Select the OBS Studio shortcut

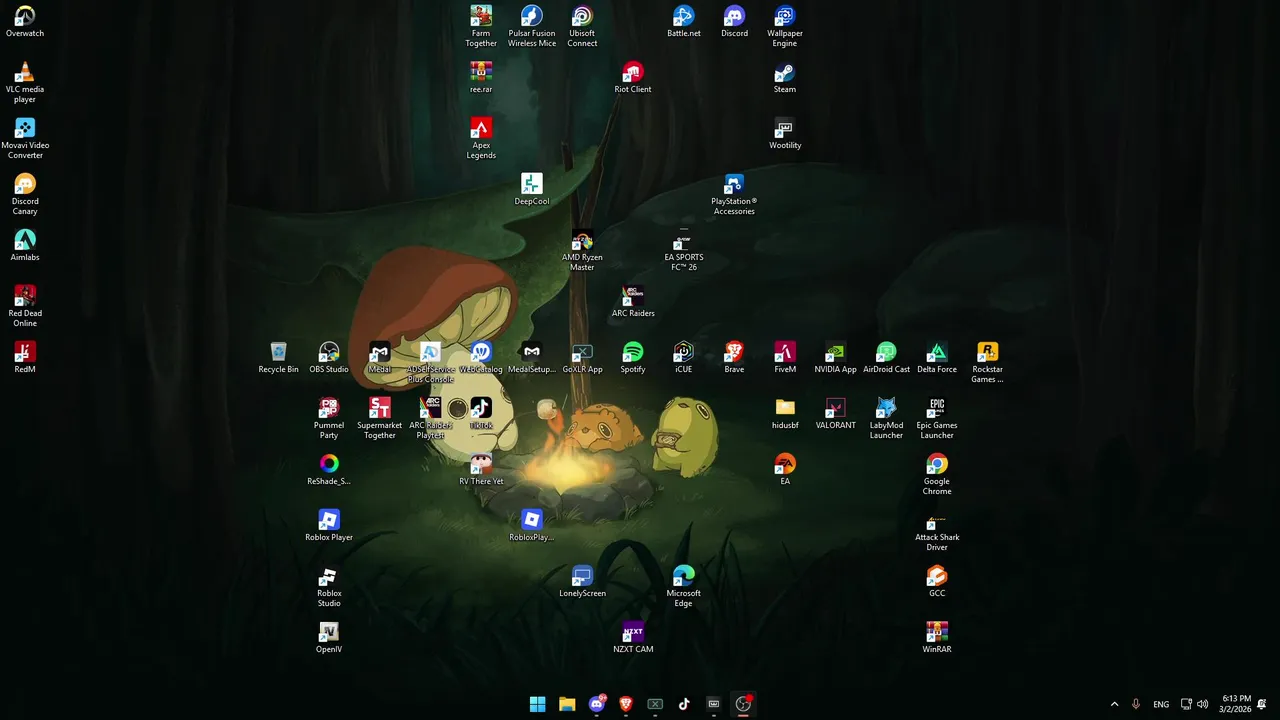329,357
